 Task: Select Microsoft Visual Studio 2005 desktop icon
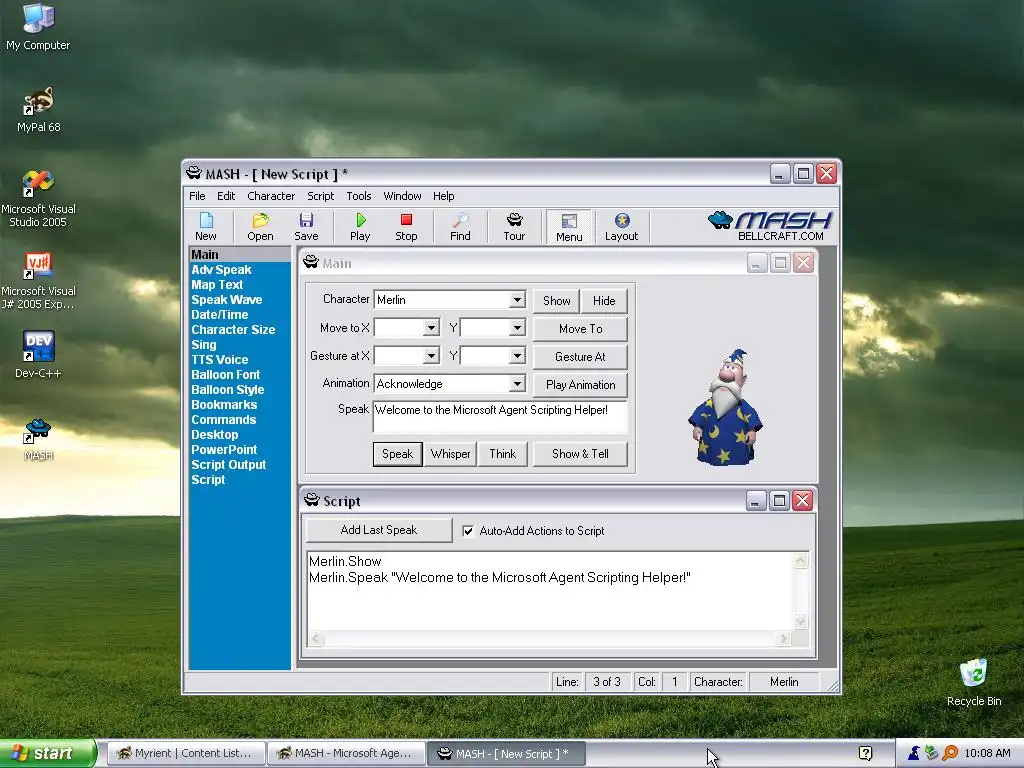38,198
